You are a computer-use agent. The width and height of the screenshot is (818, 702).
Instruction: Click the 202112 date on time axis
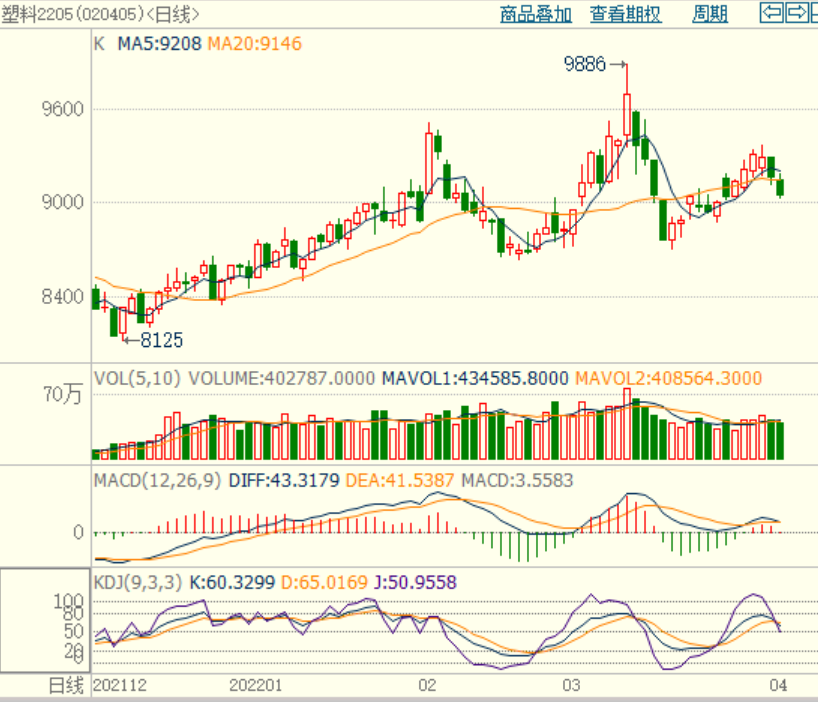click(118, 686)
